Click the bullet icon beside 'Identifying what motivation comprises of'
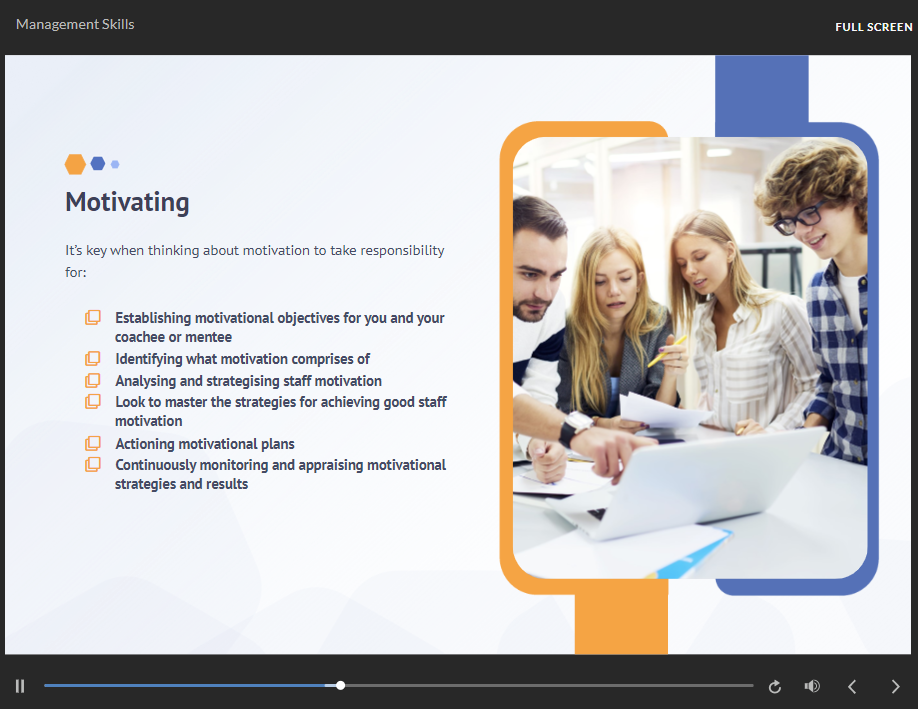The width and height of the screenshot is (918, 709). pos(93,359)
